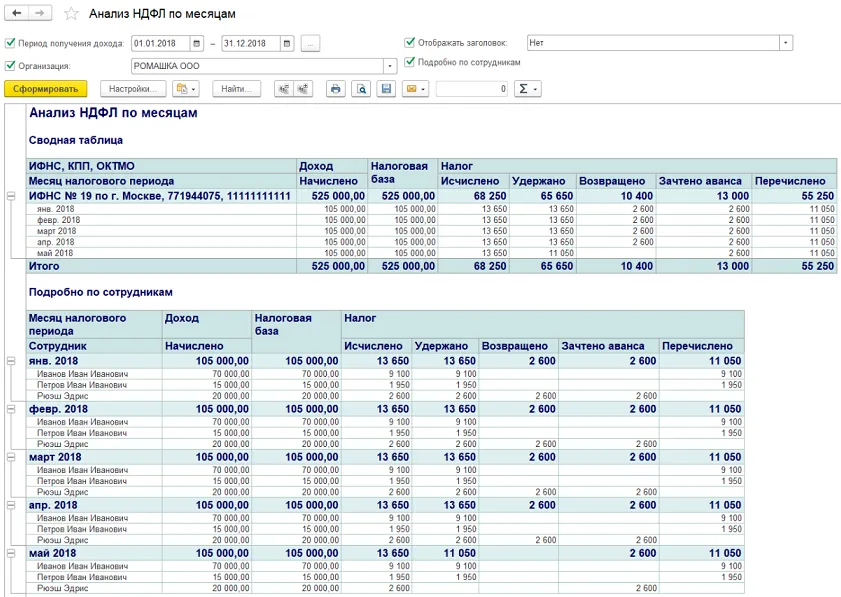Screen dimensions: 841x597
Task: Open the sum (Σ) dropdown menu
Action: pos(527,89)
